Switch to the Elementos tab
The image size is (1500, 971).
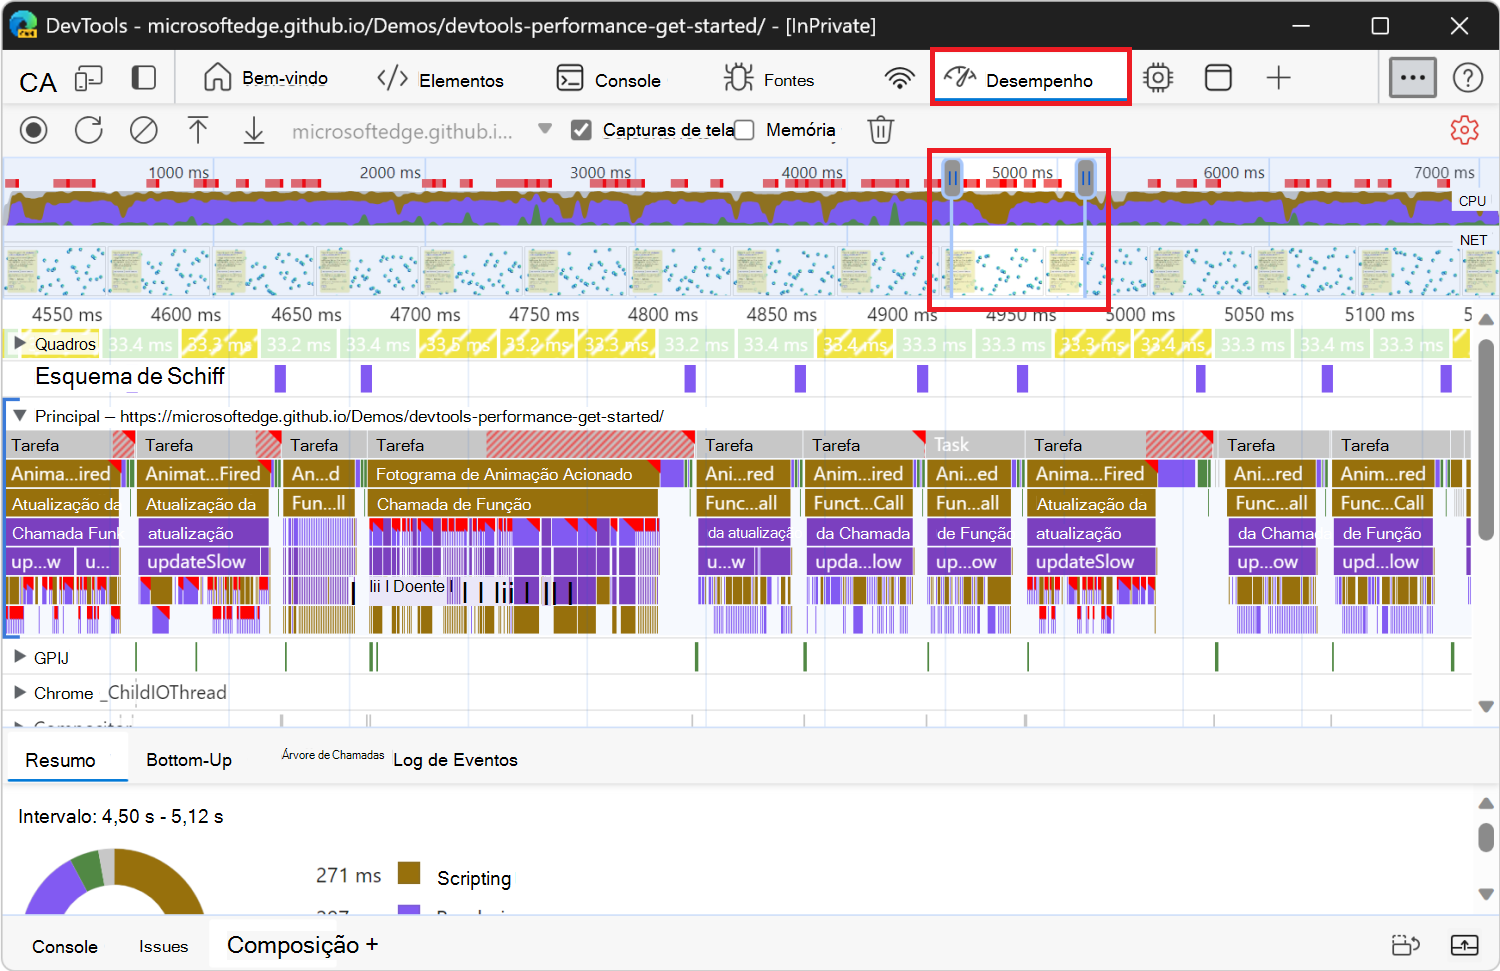point(441,80)
